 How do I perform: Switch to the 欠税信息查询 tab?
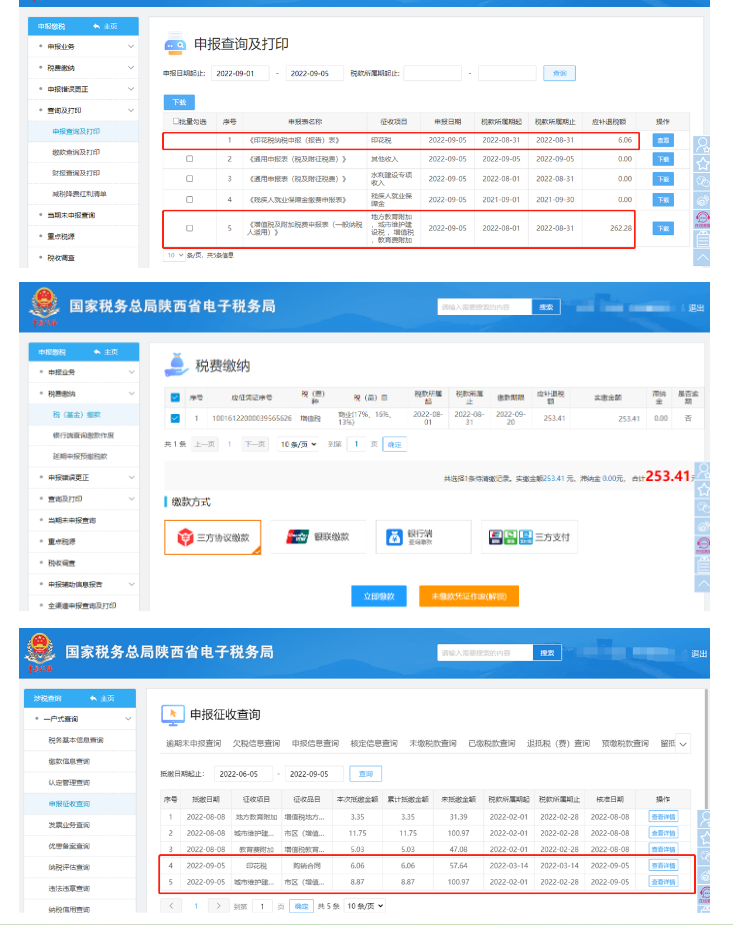(x=255, y=744)
